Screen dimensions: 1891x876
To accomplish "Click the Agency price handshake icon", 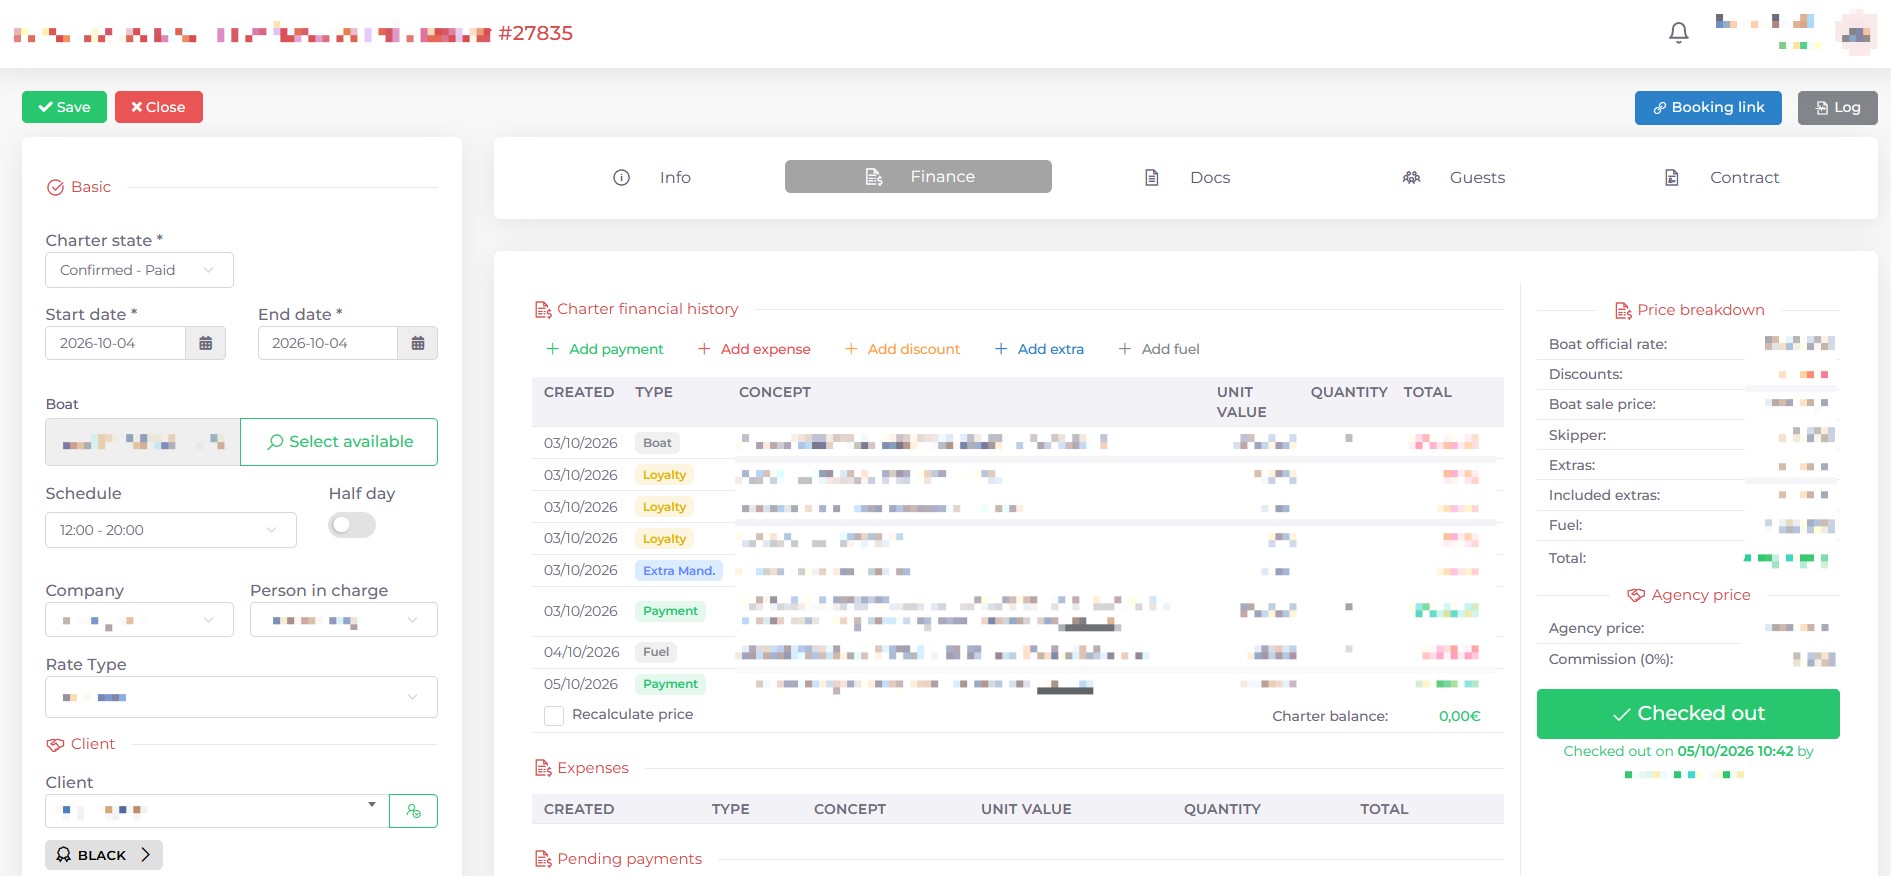I will click(1636, 596).
